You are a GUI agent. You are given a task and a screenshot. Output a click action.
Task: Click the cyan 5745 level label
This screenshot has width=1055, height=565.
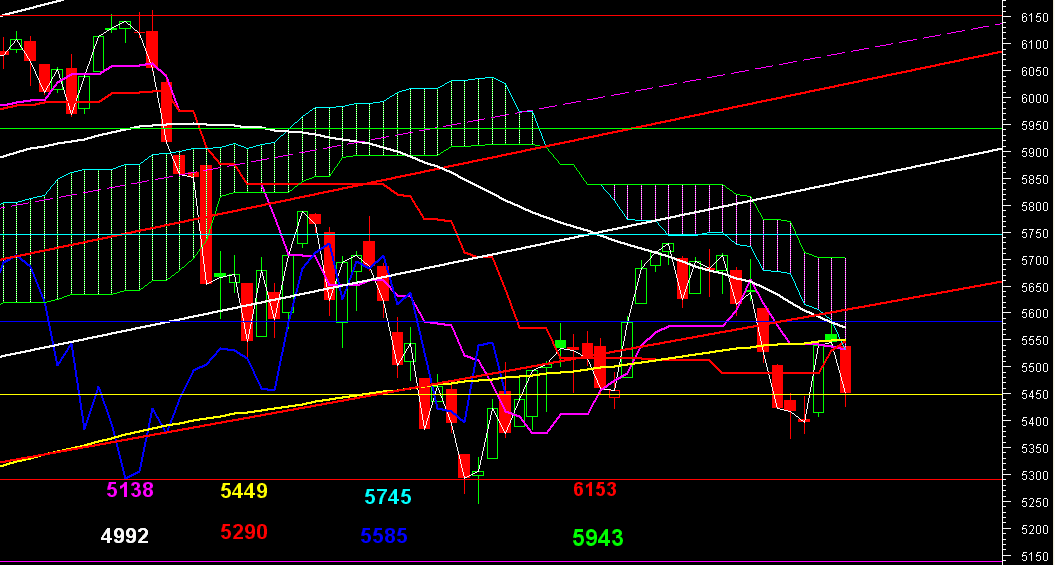coord(388,498)
